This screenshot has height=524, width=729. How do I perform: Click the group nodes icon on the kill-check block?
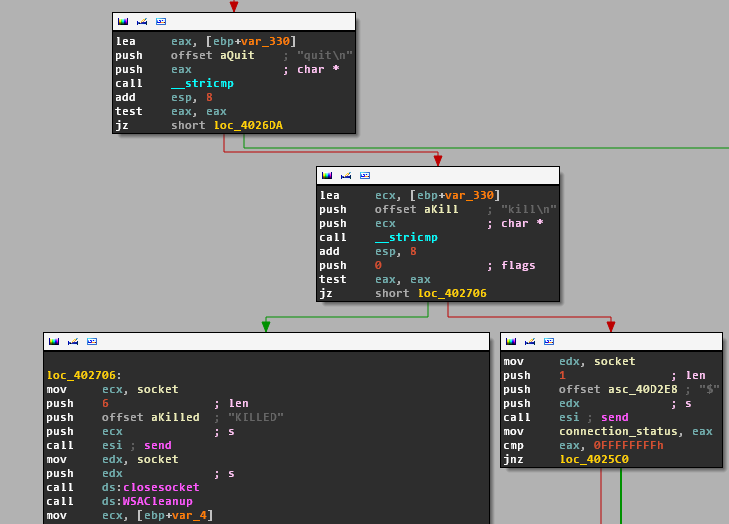click(365, 175)
